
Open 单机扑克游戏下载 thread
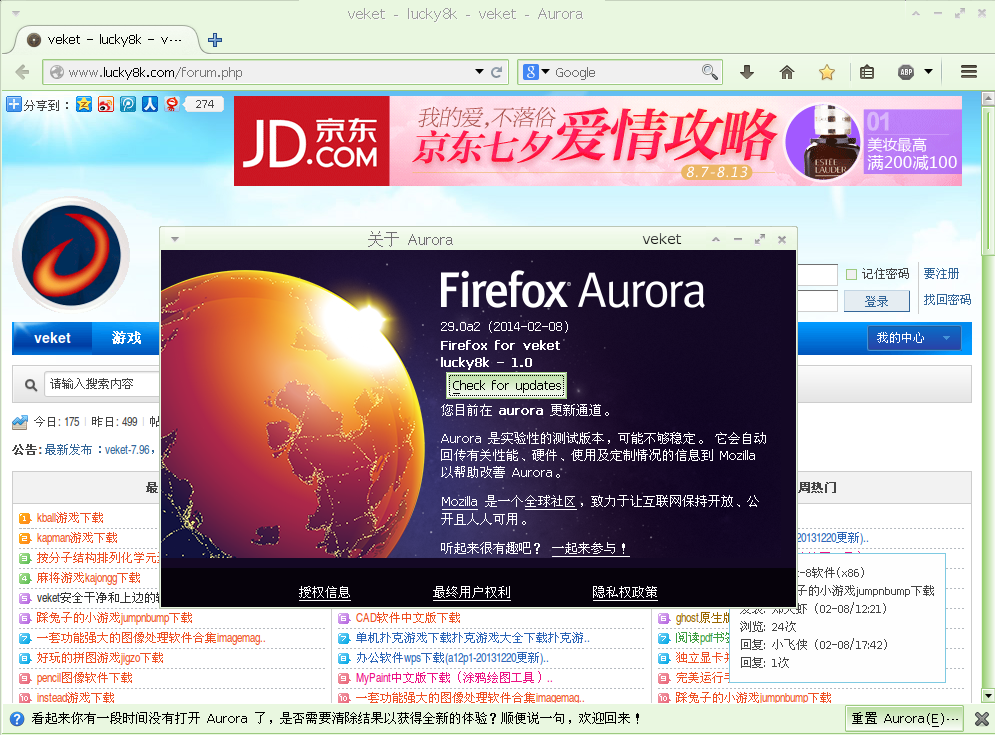click(473, 638)
